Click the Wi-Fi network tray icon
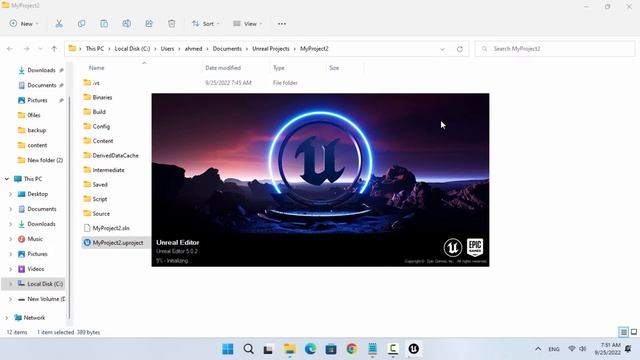640x360 pixels. point(571,349)
